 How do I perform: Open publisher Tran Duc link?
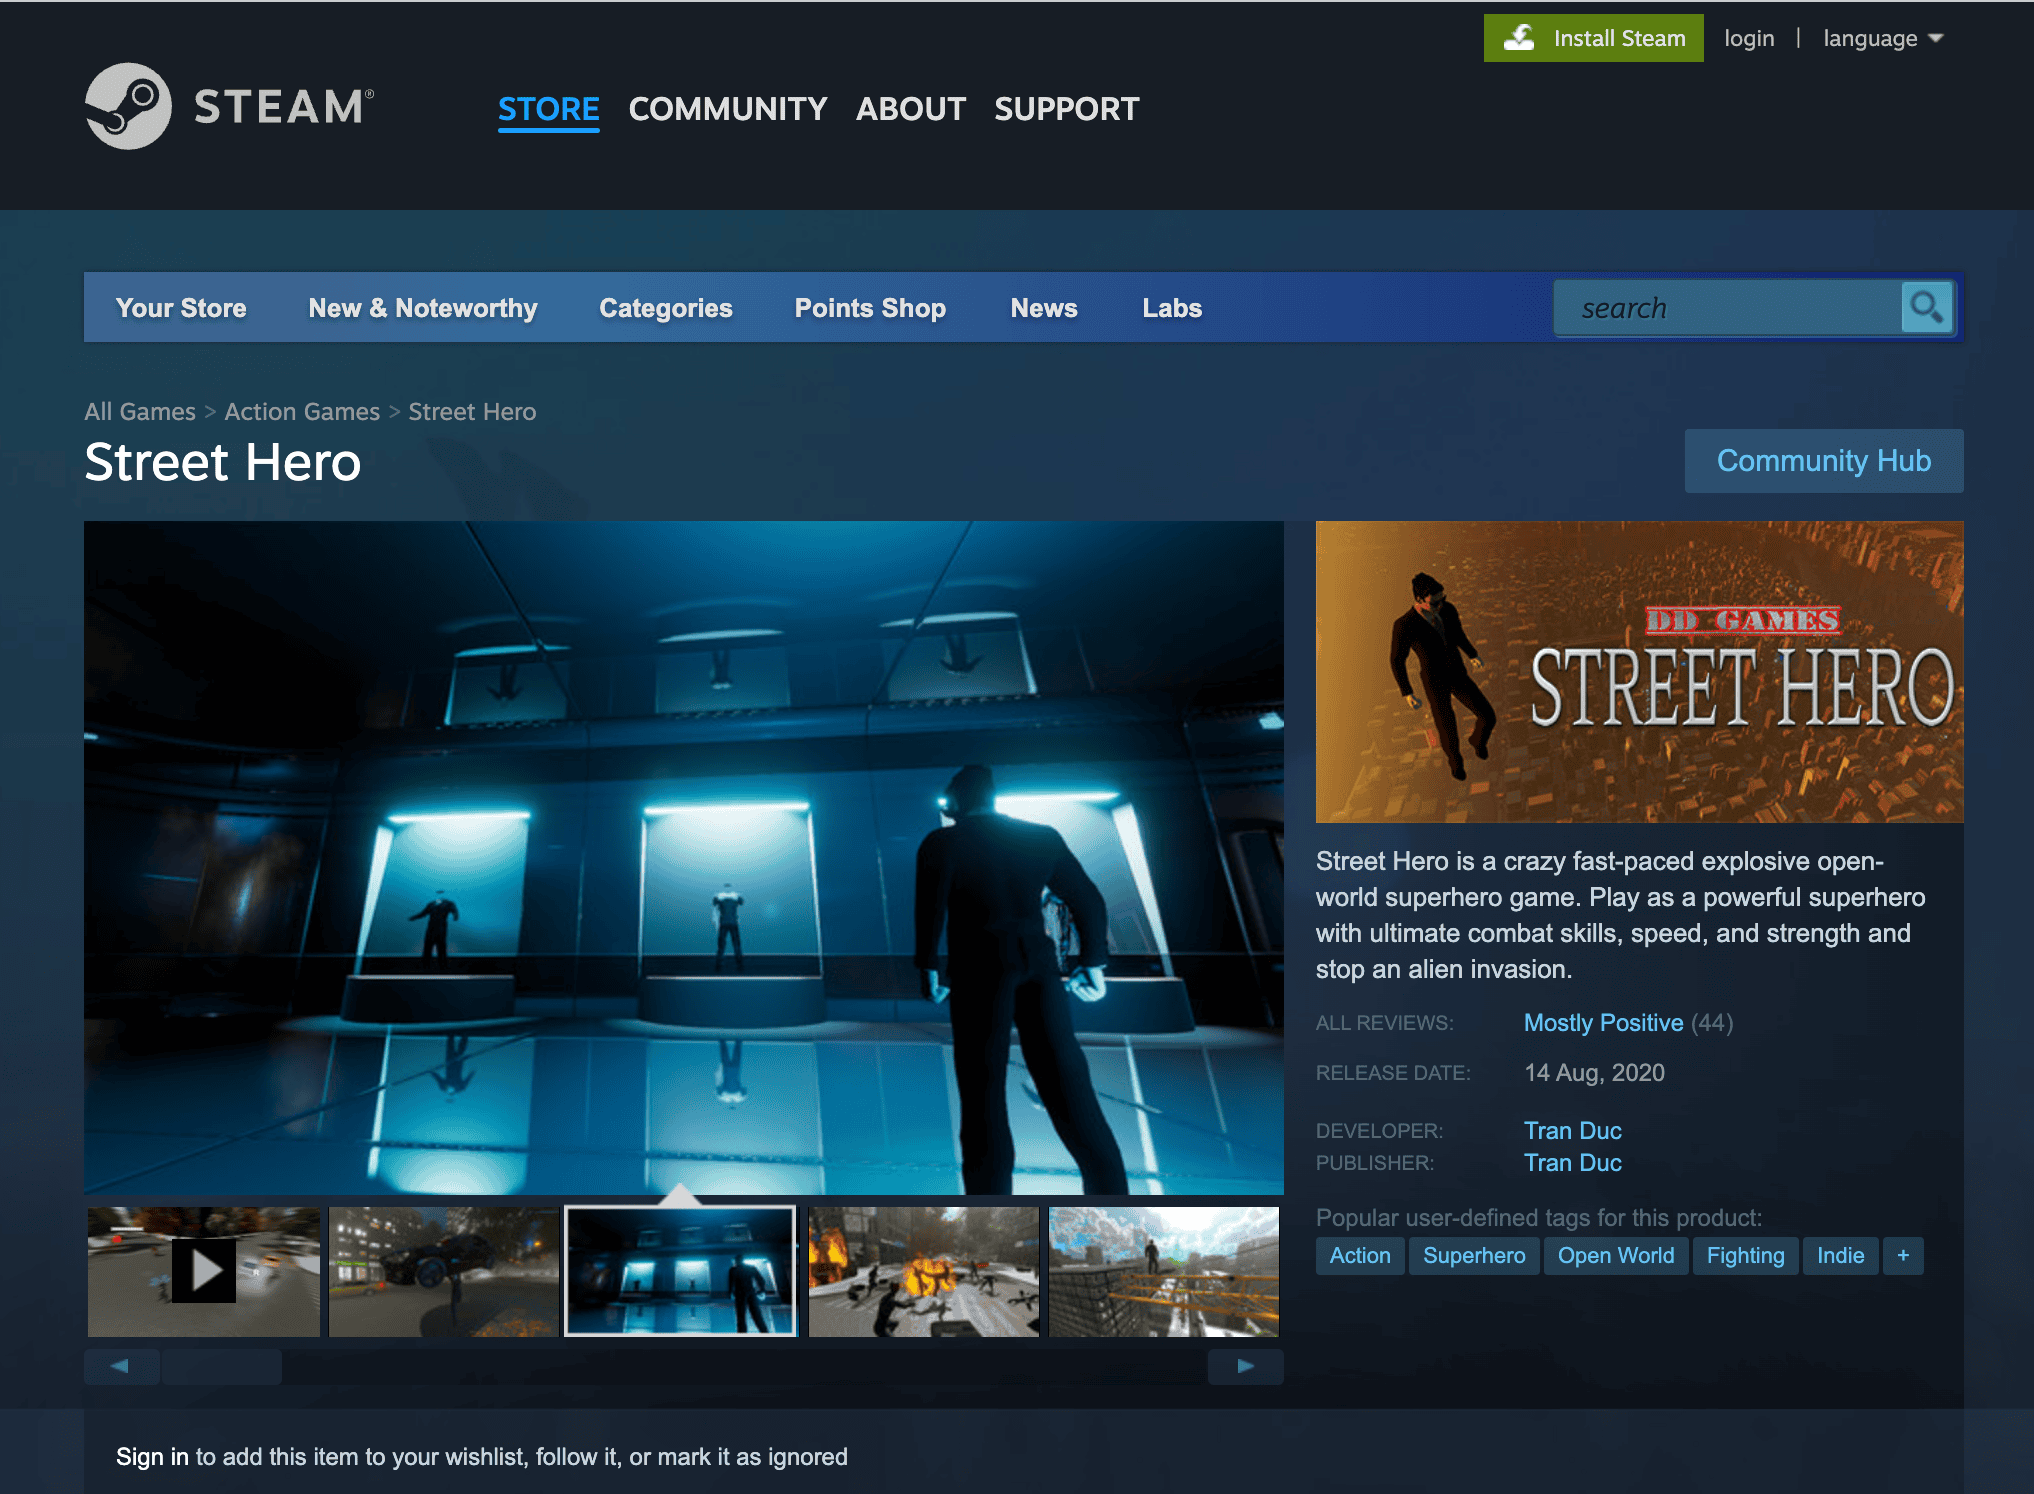pos(1573,1163)
